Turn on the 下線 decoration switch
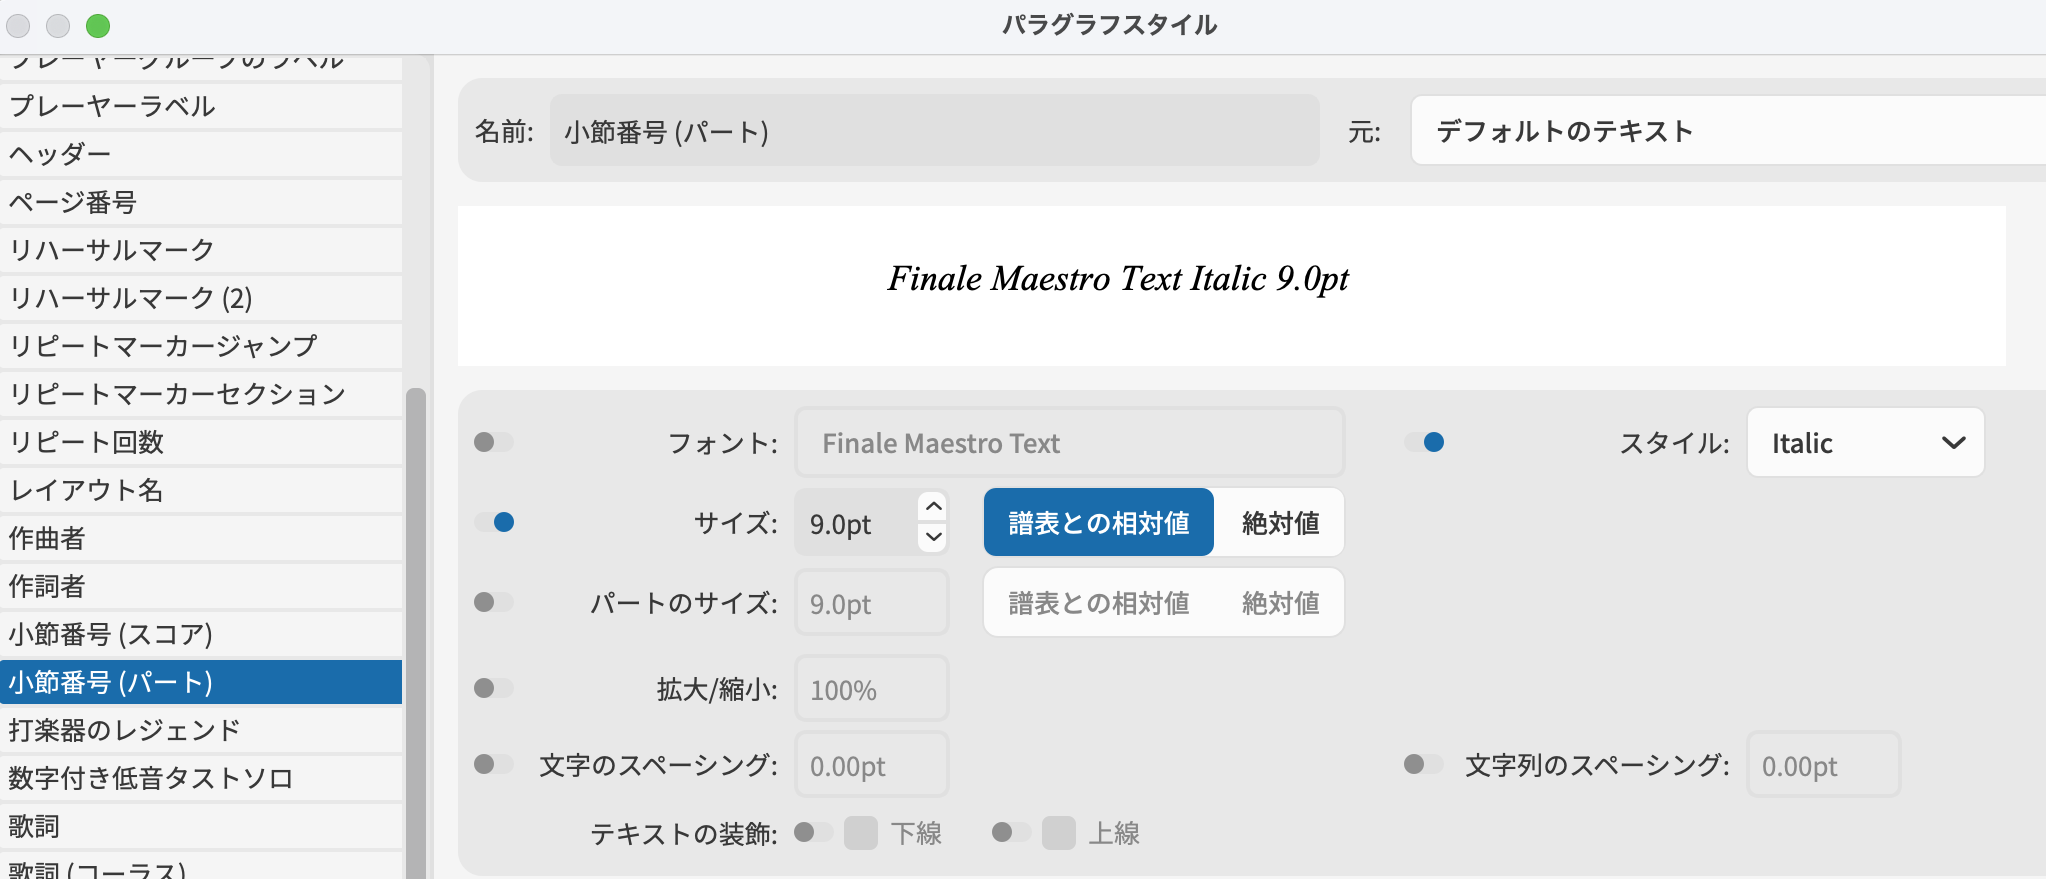 click(813, 832)
